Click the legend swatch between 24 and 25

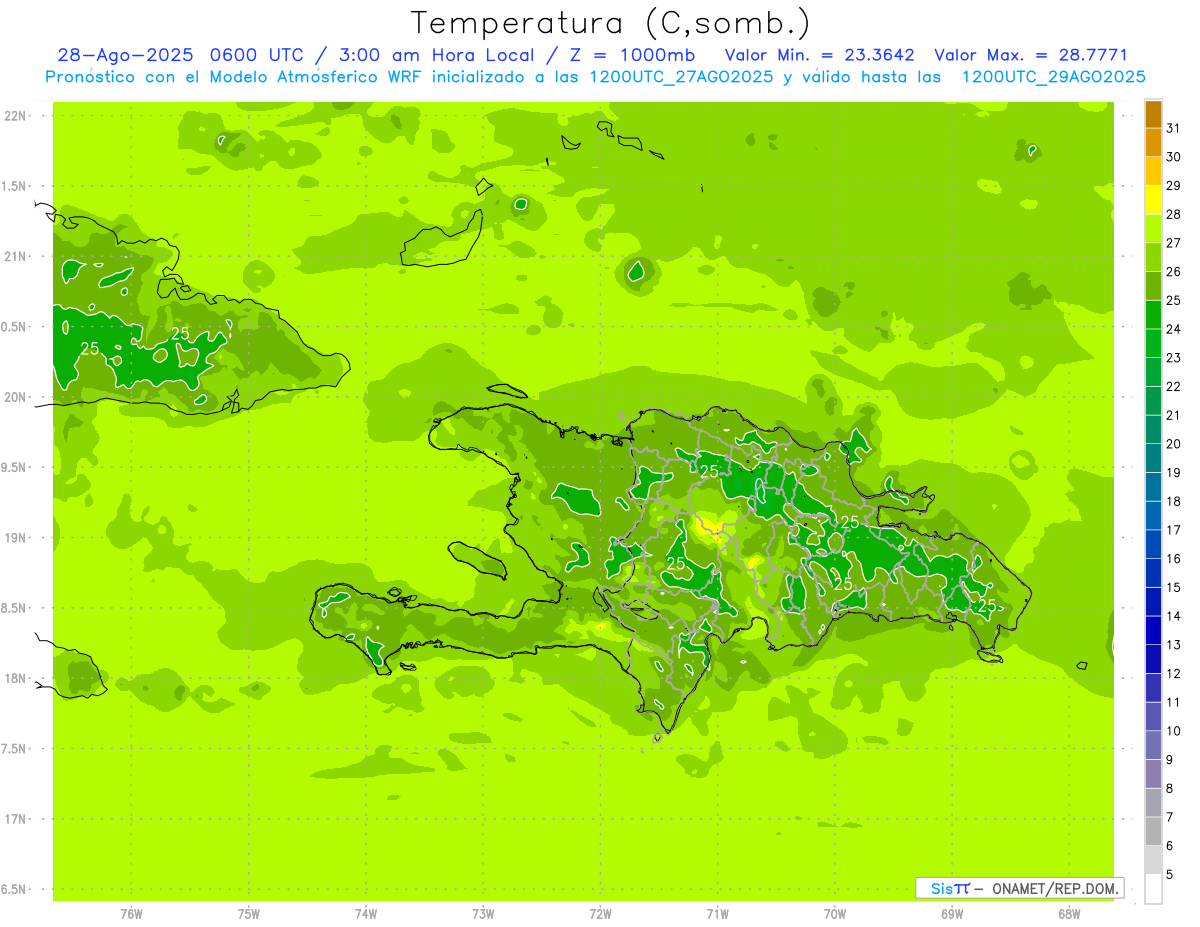[1153, 314]
